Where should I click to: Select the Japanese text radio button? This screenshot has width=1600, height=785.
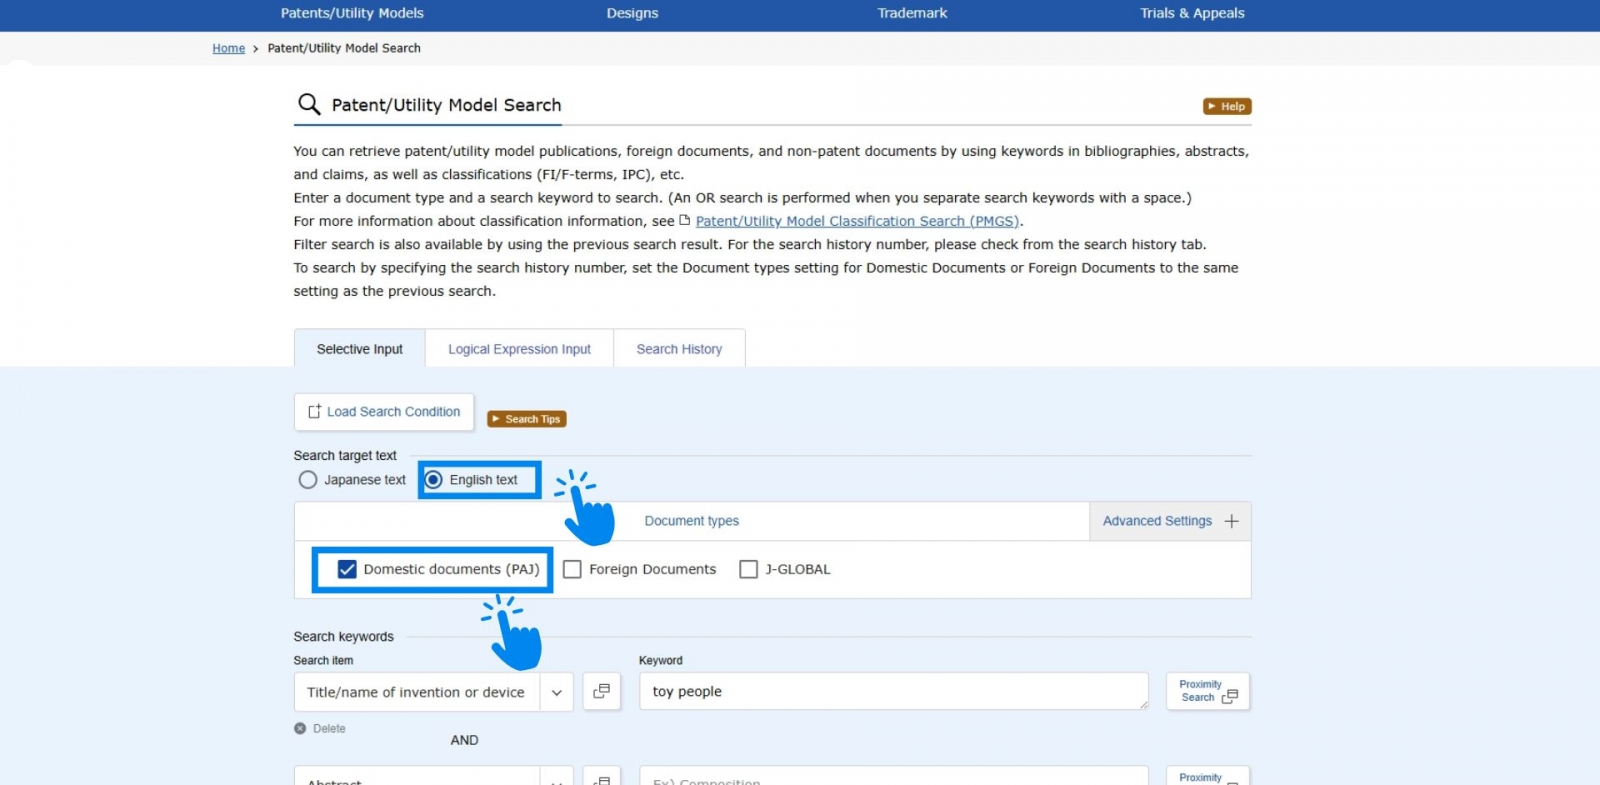tap(308, 480)
